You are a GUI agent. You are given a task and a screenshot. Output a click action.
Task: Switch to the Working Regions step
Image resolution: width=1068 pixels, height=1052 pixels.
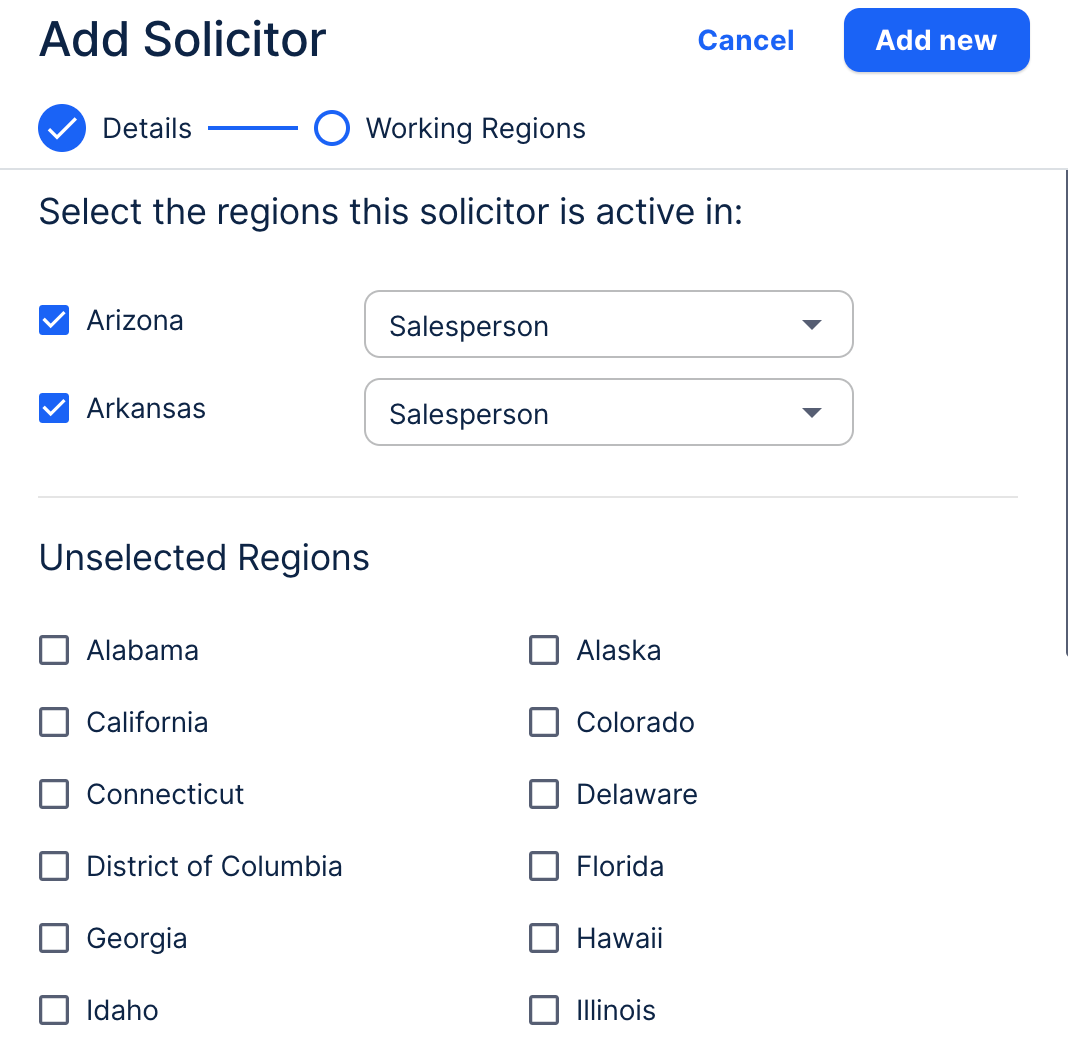[x=475, y=128]
